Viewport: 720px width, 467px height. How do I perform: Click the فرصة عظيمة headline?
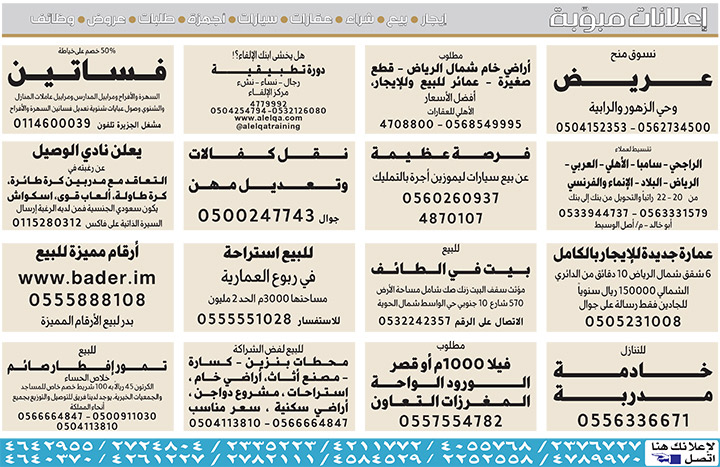(450, 154)
